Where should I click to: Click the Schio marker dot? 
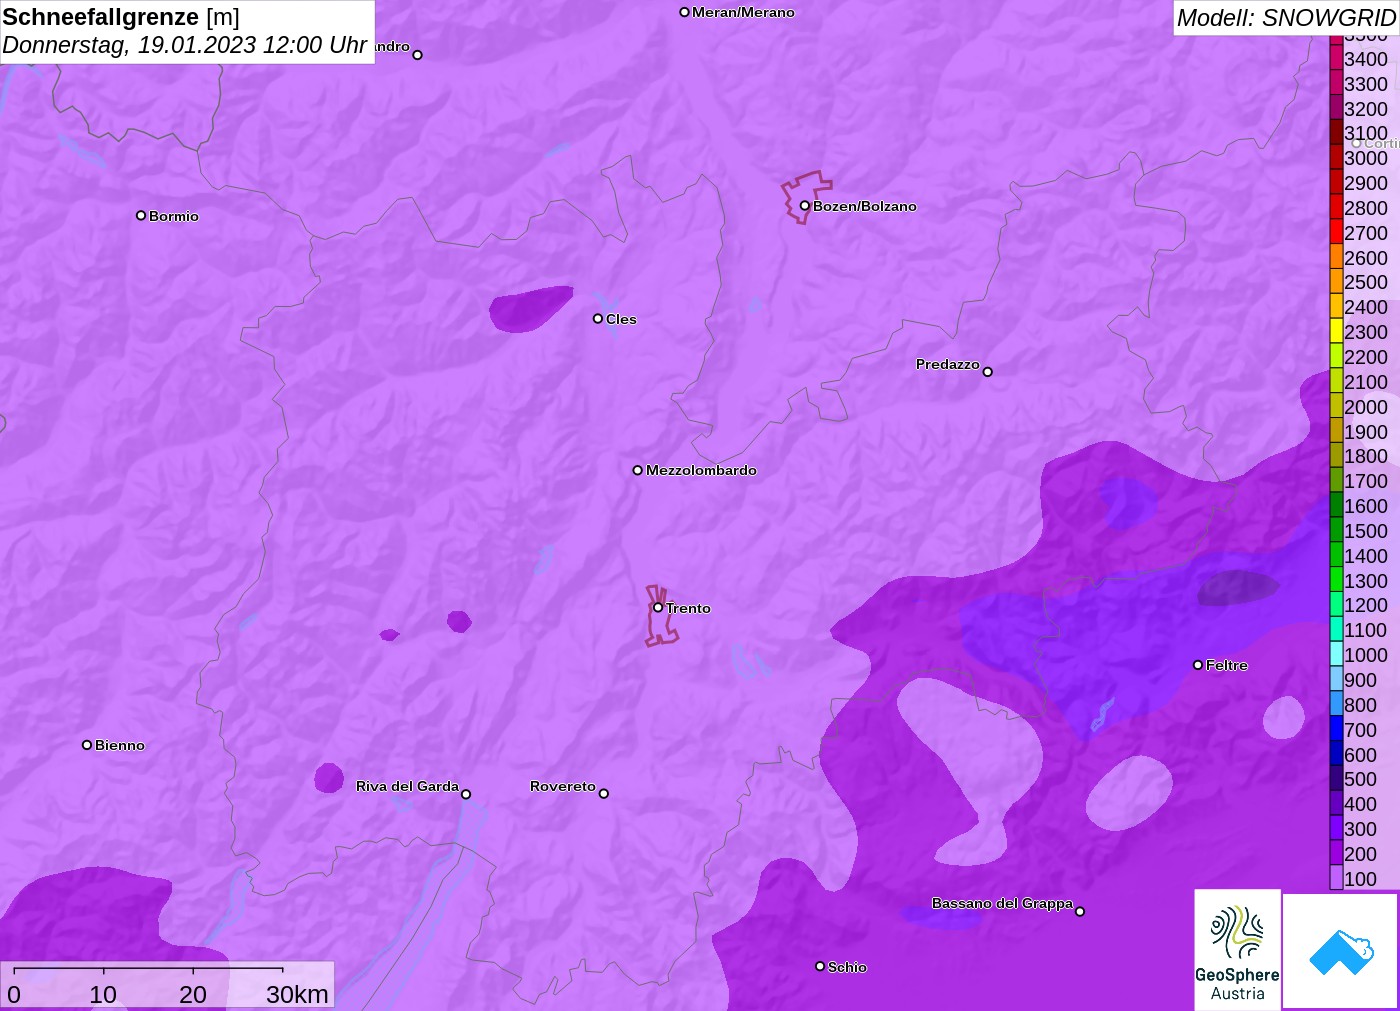coord(820,966)
